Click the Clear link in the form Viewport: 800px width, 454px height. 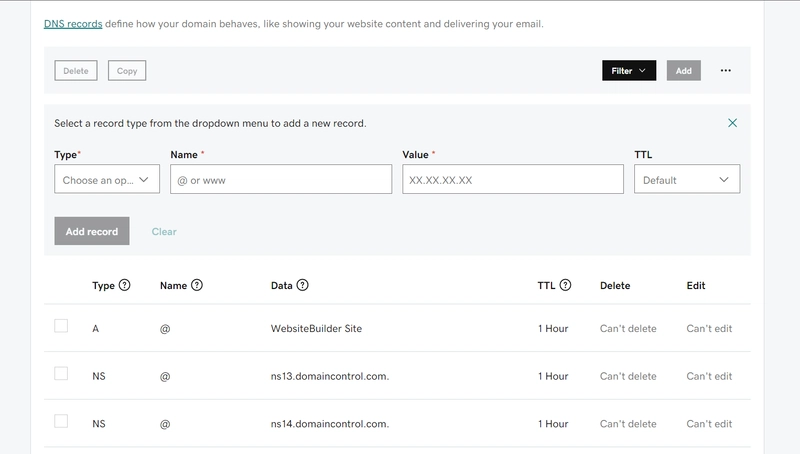pos(164,231)
